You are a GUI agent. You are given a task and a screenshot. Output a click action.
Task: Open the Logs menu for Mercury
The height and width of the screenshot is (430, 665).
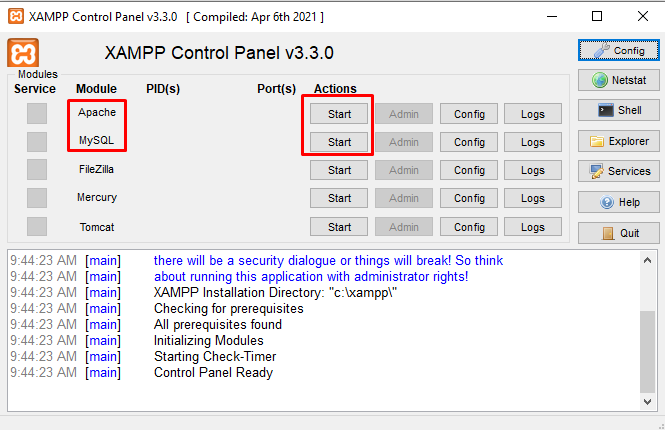[533, 198]
